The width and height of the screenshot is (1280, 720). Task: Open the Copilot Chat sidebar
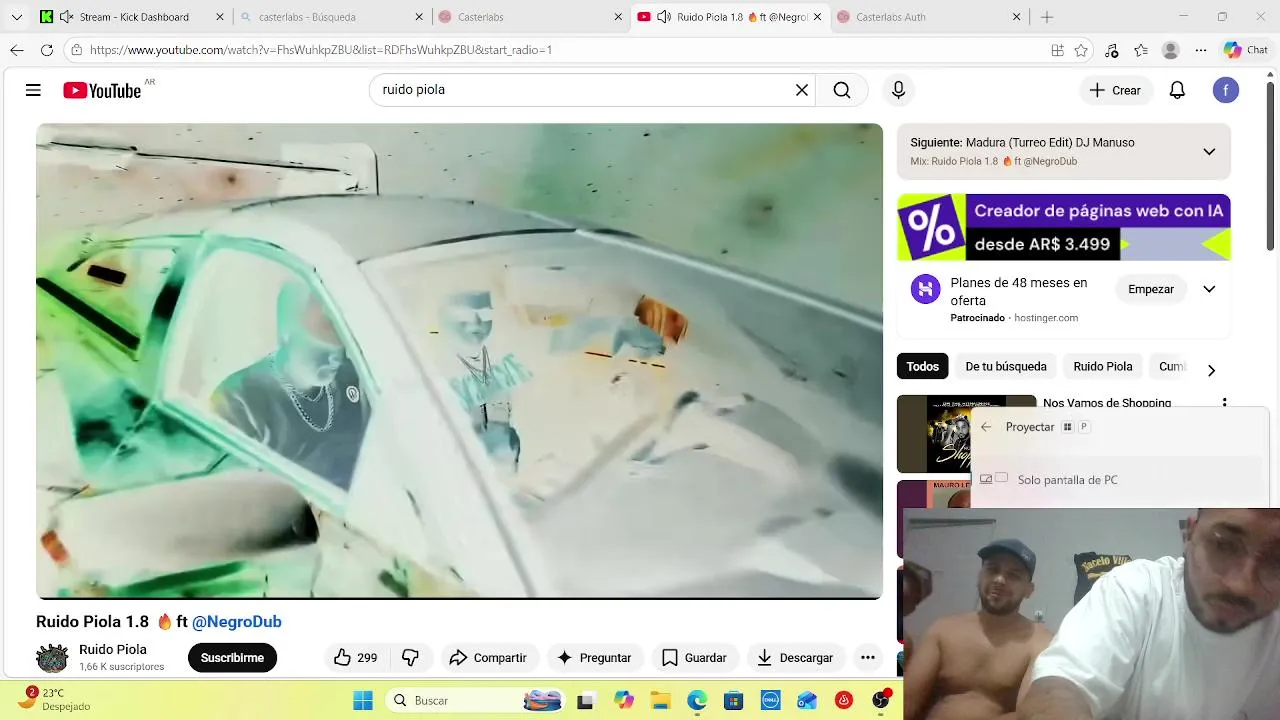coord(1245,50)
